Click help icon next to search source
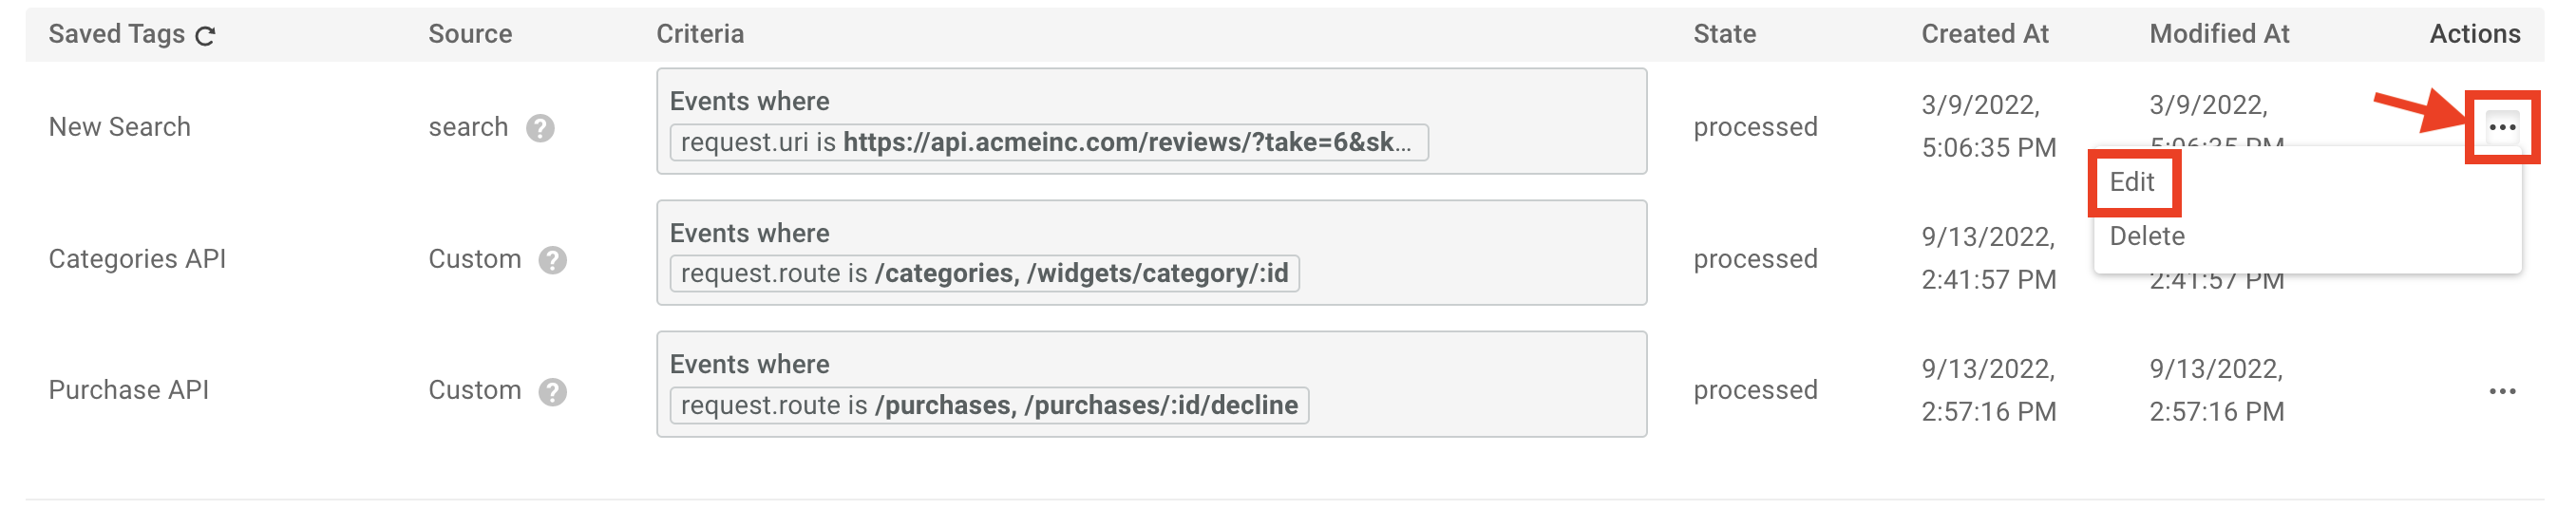 [540, 128]
